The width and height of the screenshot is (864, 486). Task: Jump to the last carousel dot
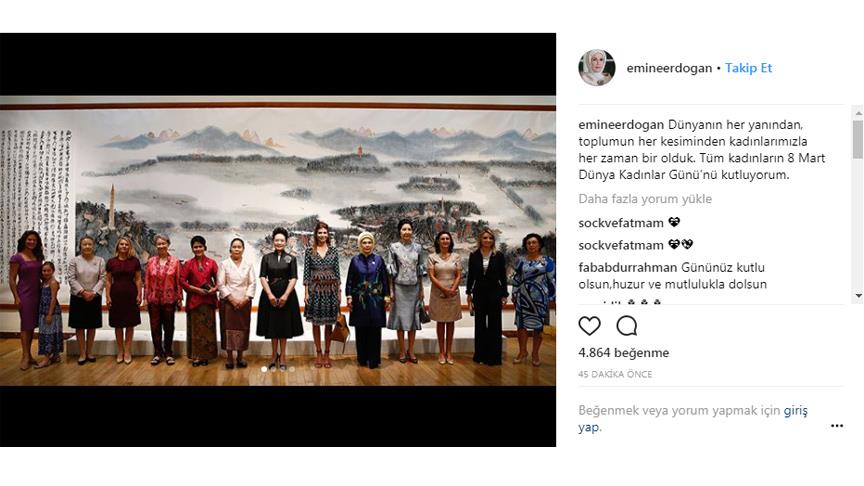(292, 369)
